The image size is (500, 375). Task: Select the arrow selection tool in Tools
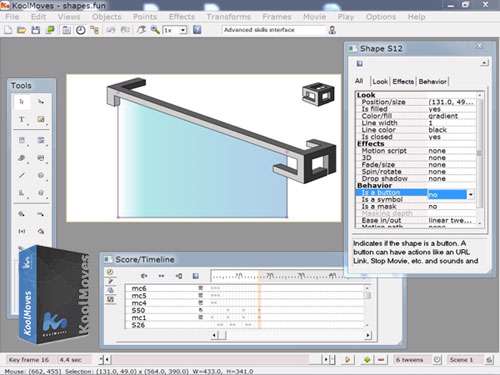(x=22, y=102)
